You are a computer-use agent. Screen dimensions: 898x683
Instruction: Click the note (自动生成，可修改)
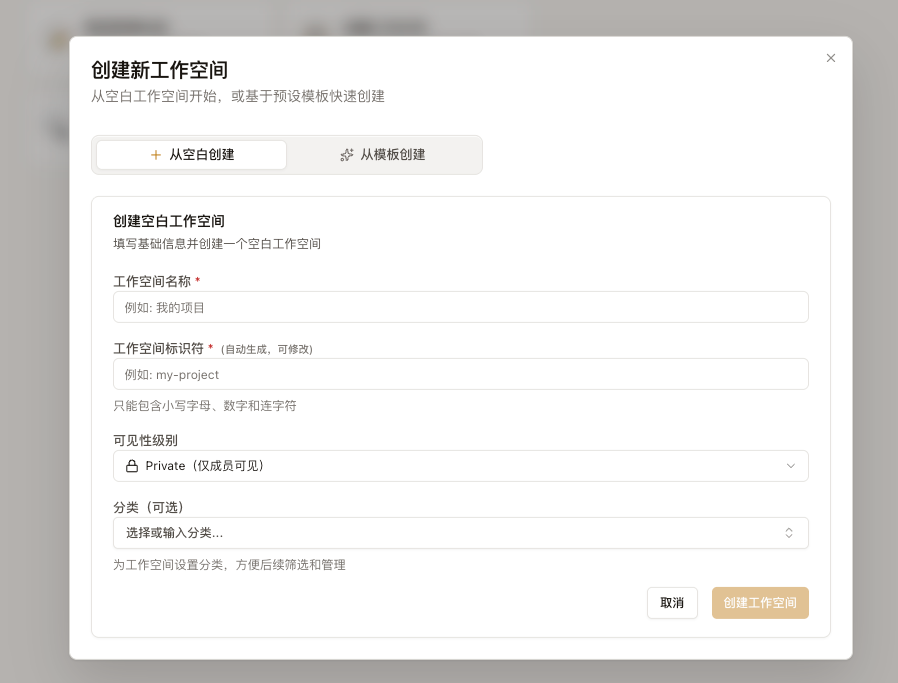click(x=266, y=349)
